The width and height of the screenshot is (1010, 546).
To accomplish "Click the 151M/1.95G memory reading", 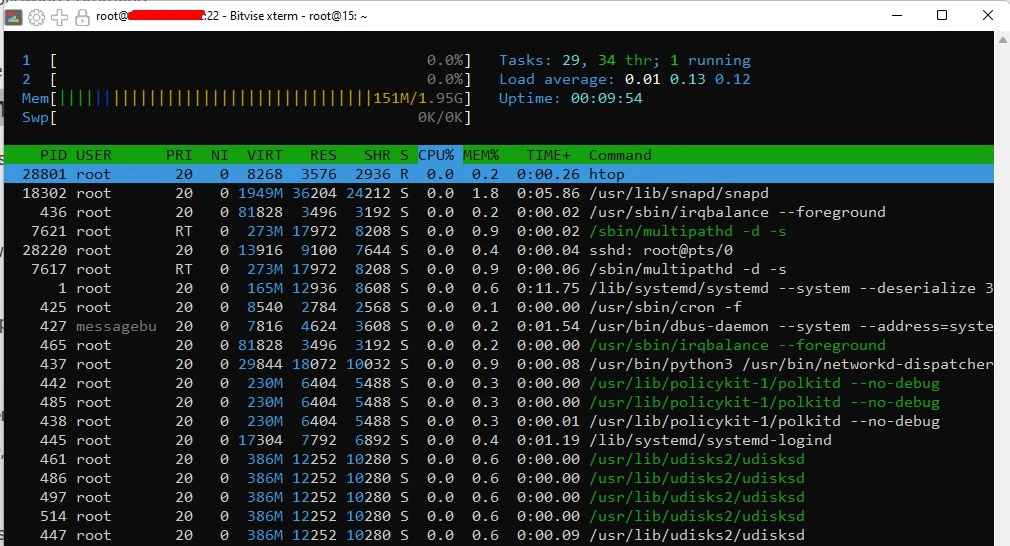I will click(417, 99).
